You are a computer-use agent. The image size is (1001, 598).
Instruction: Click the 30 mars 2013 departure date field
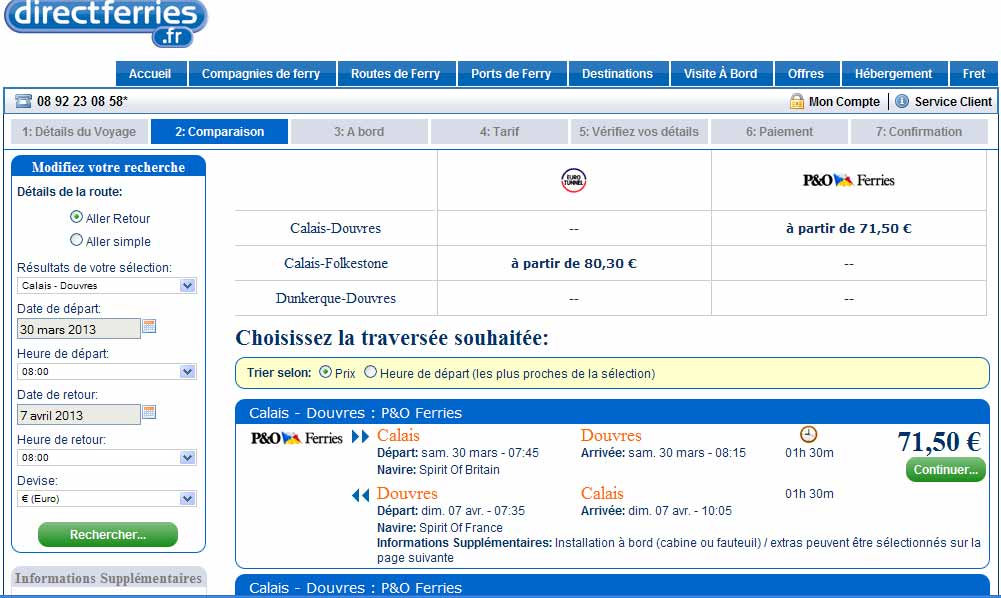coord(79,329)
